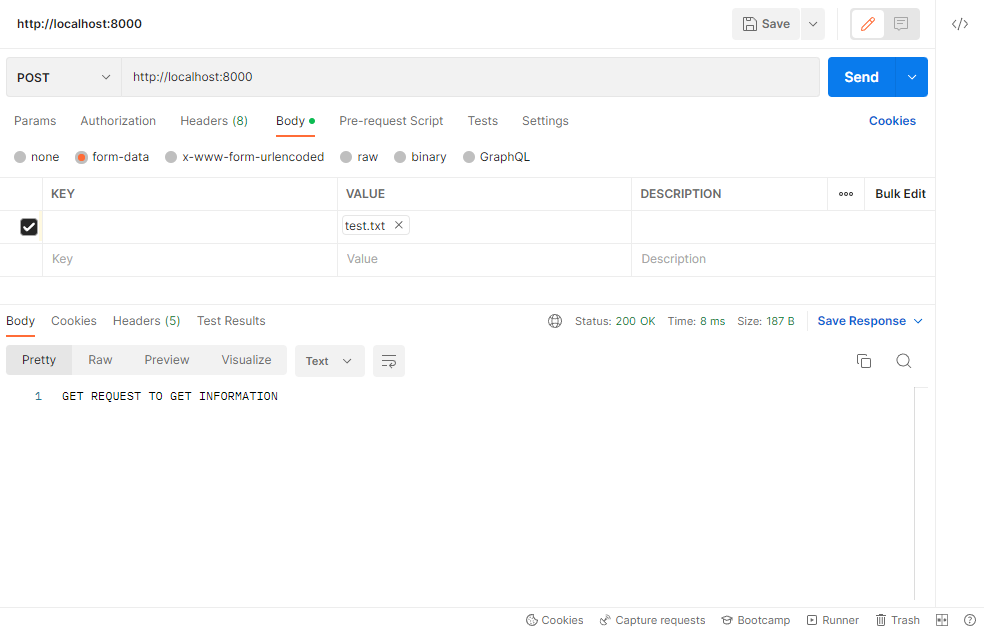Open the POST method dropdown
Screen dimensions: 984x632
64,77
